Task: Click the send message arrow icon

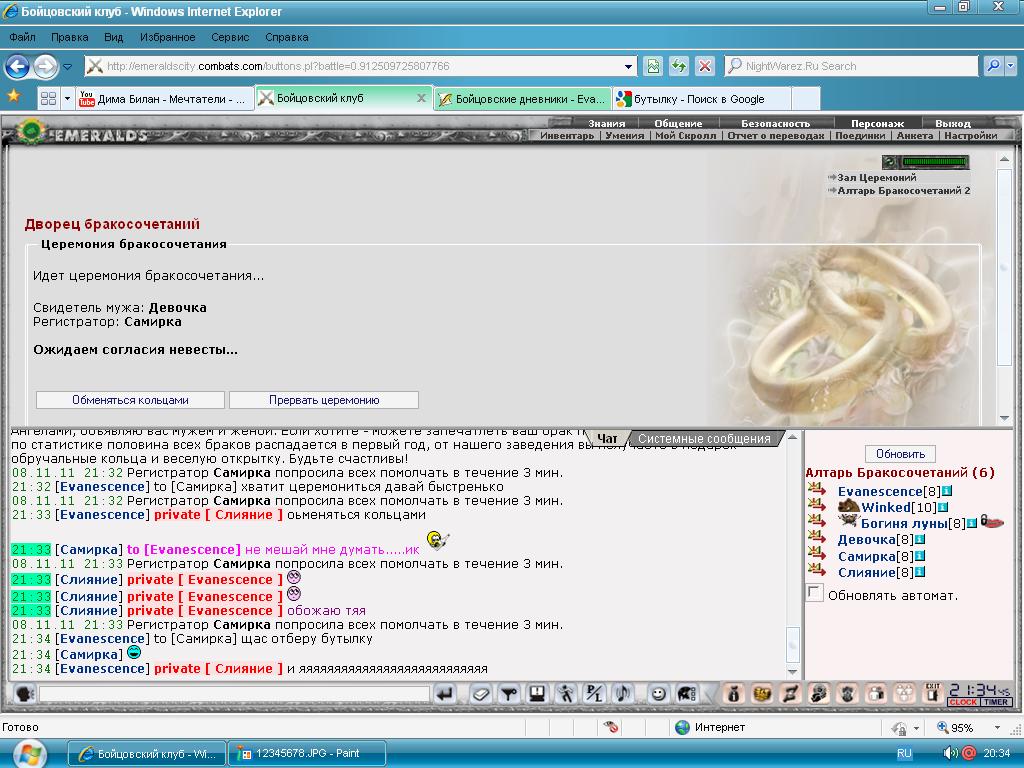Action: tap(445, 694)
